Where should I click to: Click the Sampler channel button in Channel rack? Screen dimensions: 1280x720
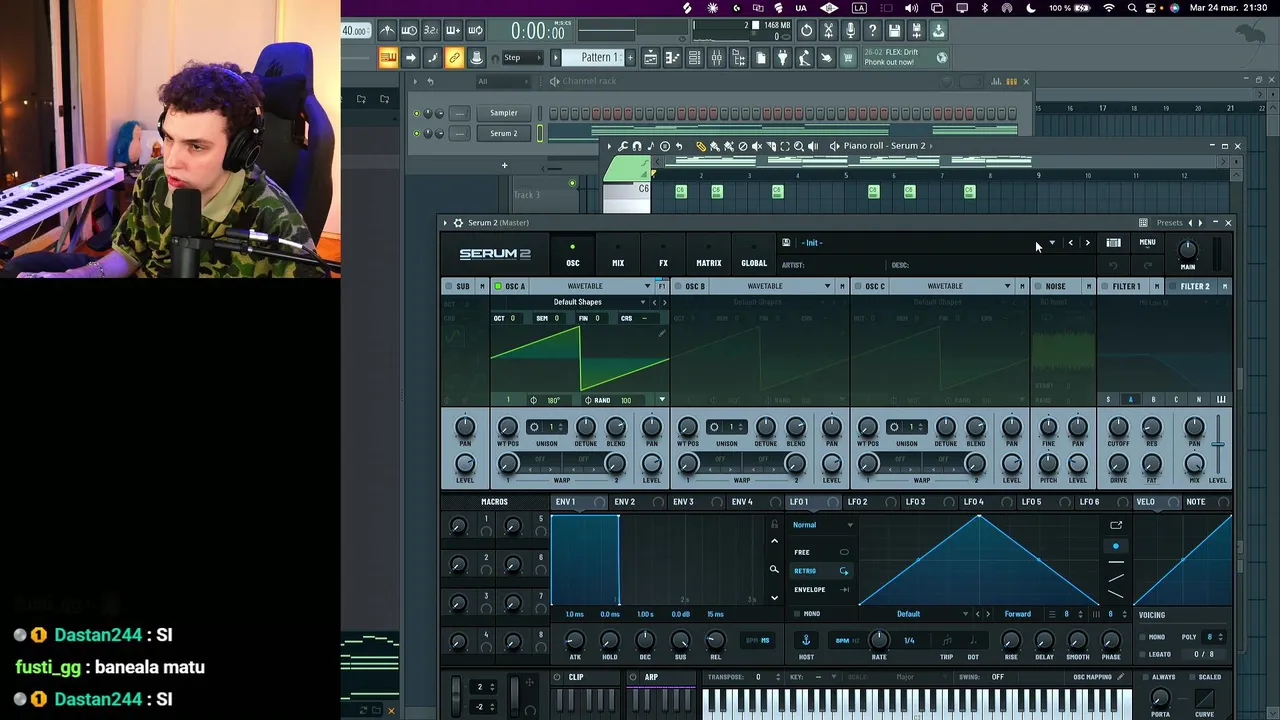point(504,113)
